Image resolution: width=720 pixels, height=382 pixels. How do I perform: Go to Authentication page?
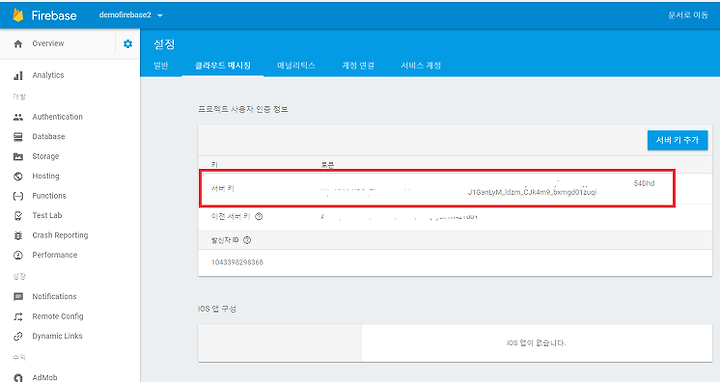point(57,117)
